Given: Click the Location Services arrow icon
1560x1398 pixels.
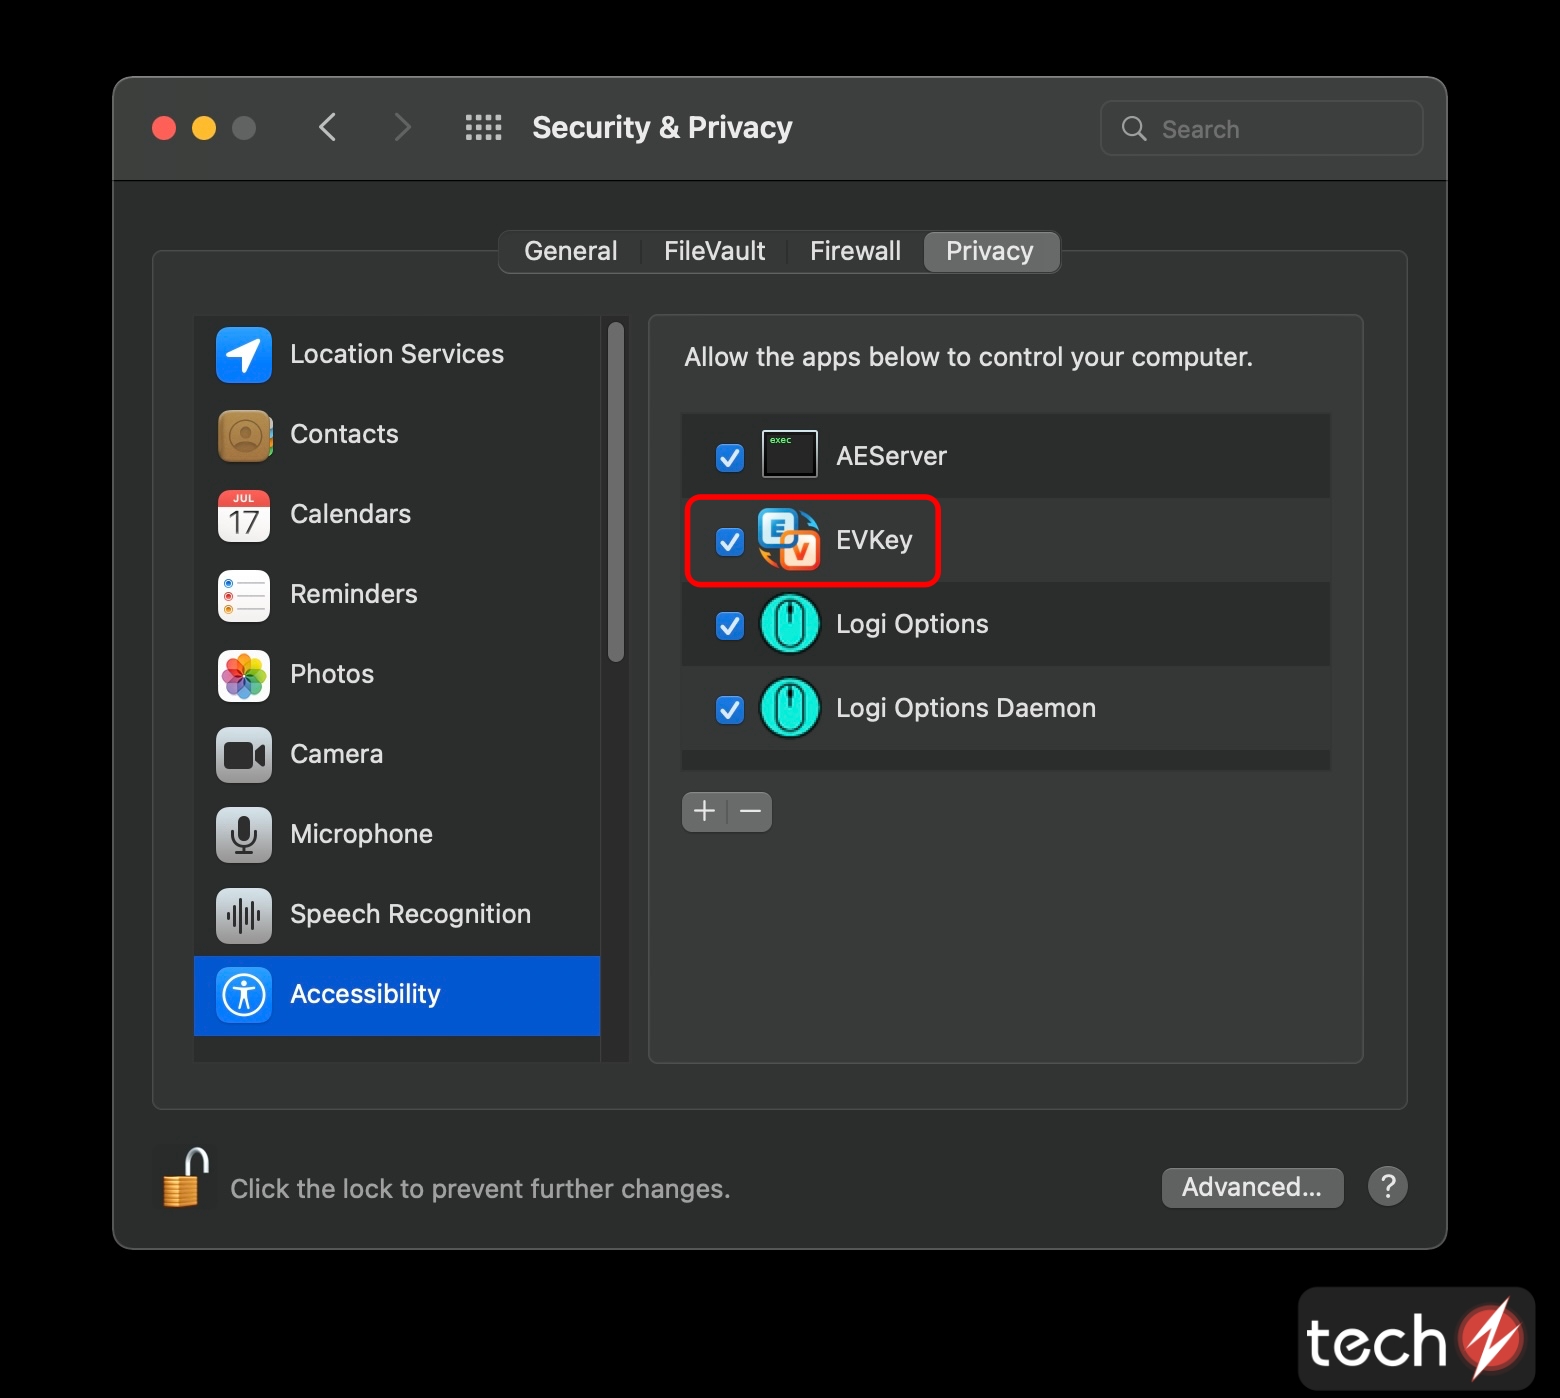Looking at the screenshot, I should (244, 355).
